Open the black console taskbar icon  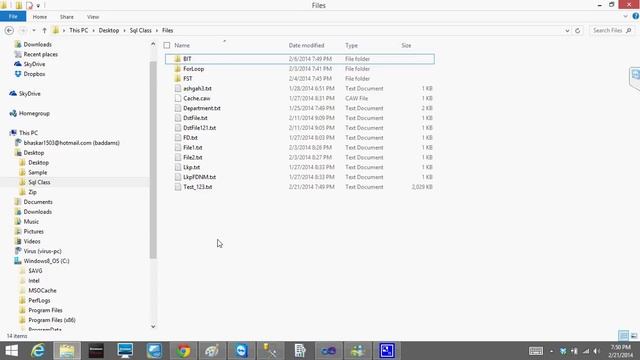[x=96, y=351]
